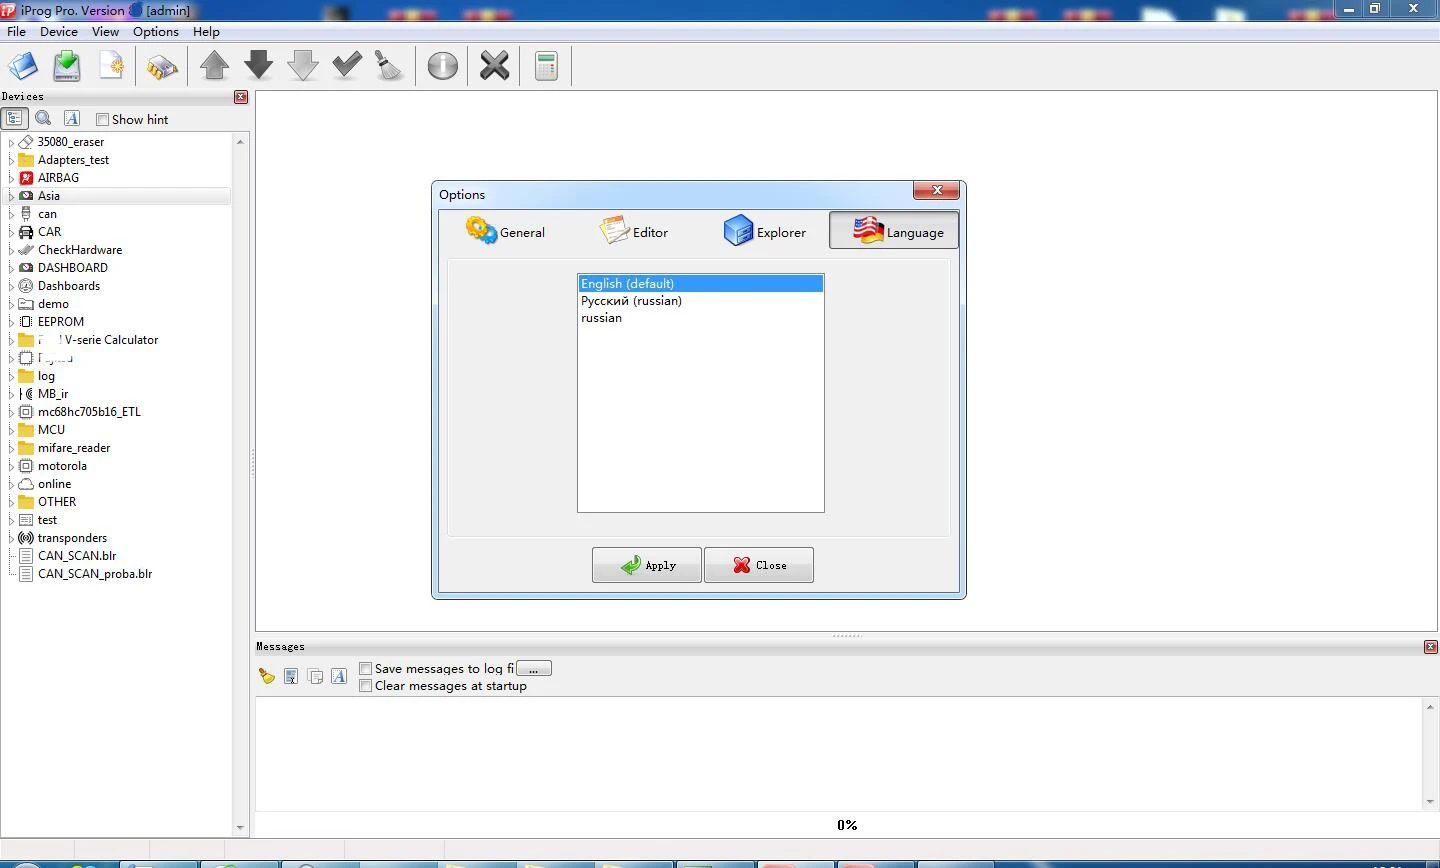Expand the transponders tree node
Viewport: 1440px width, 868px height.
coord(11,538)
